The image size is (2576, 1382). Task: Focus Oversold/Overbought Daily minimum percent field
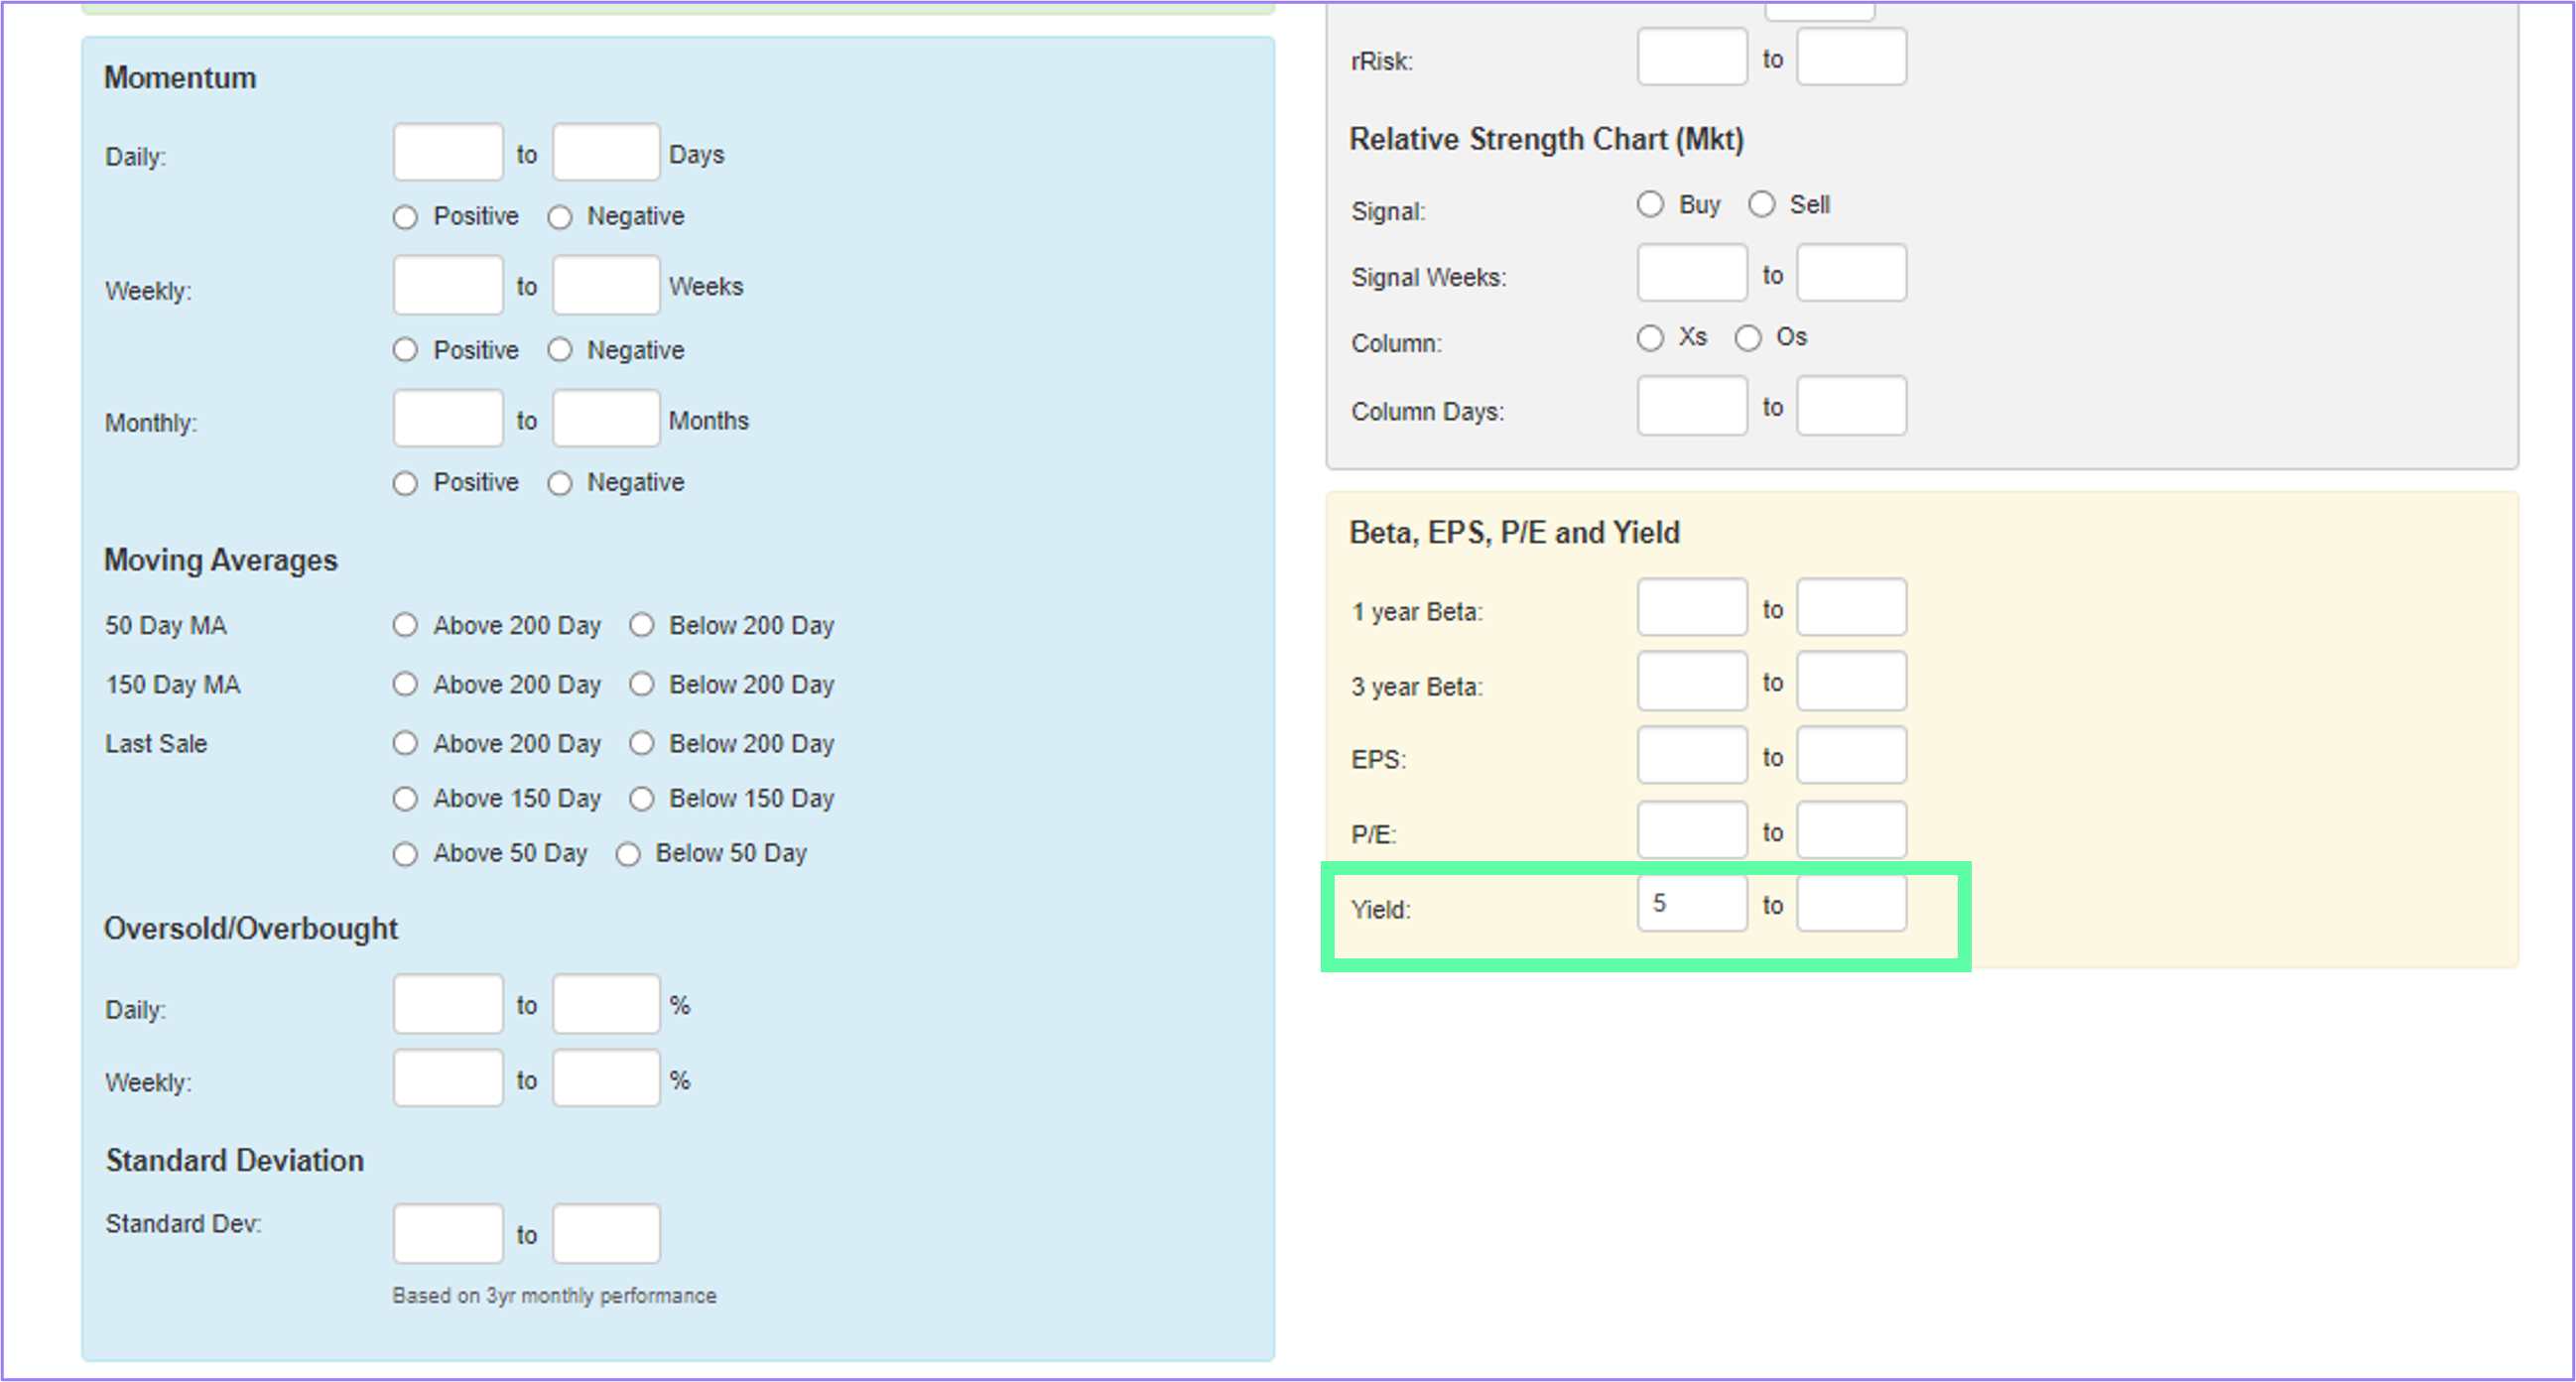click(x=448, y=1004)
